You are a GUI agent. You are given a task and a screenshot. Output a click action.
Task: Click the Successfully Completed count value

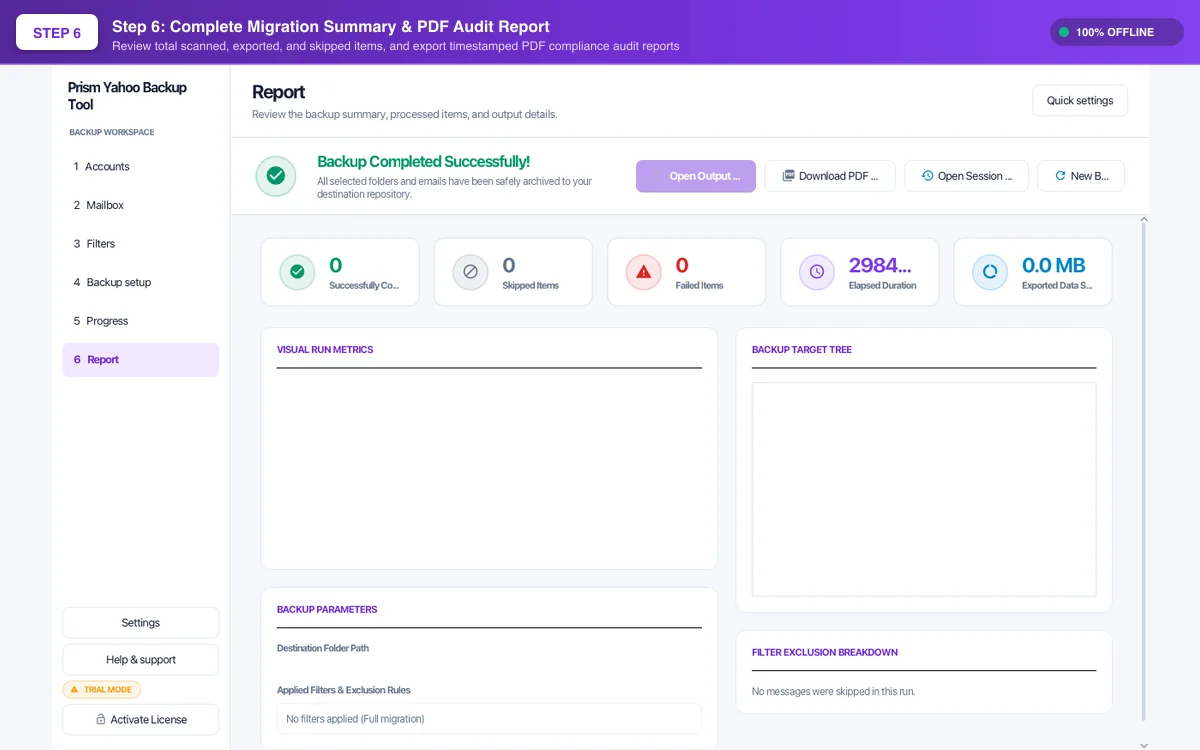336,265
